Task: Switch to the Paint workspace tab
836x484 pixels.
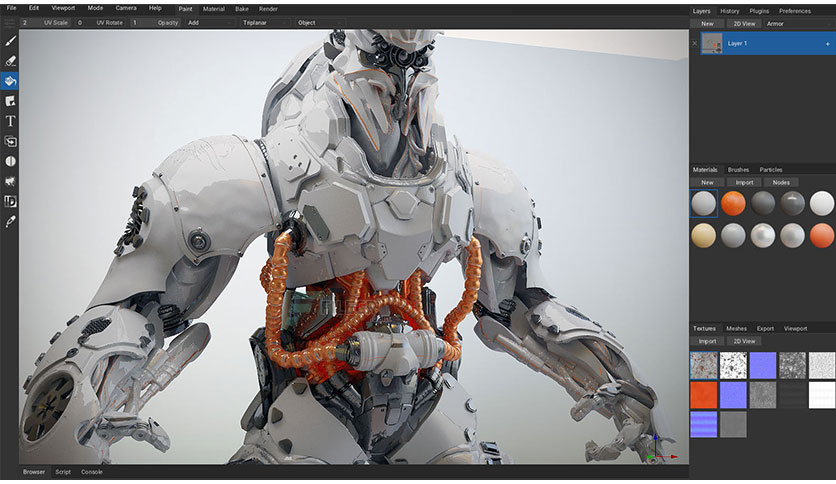Action: point(186,9)
